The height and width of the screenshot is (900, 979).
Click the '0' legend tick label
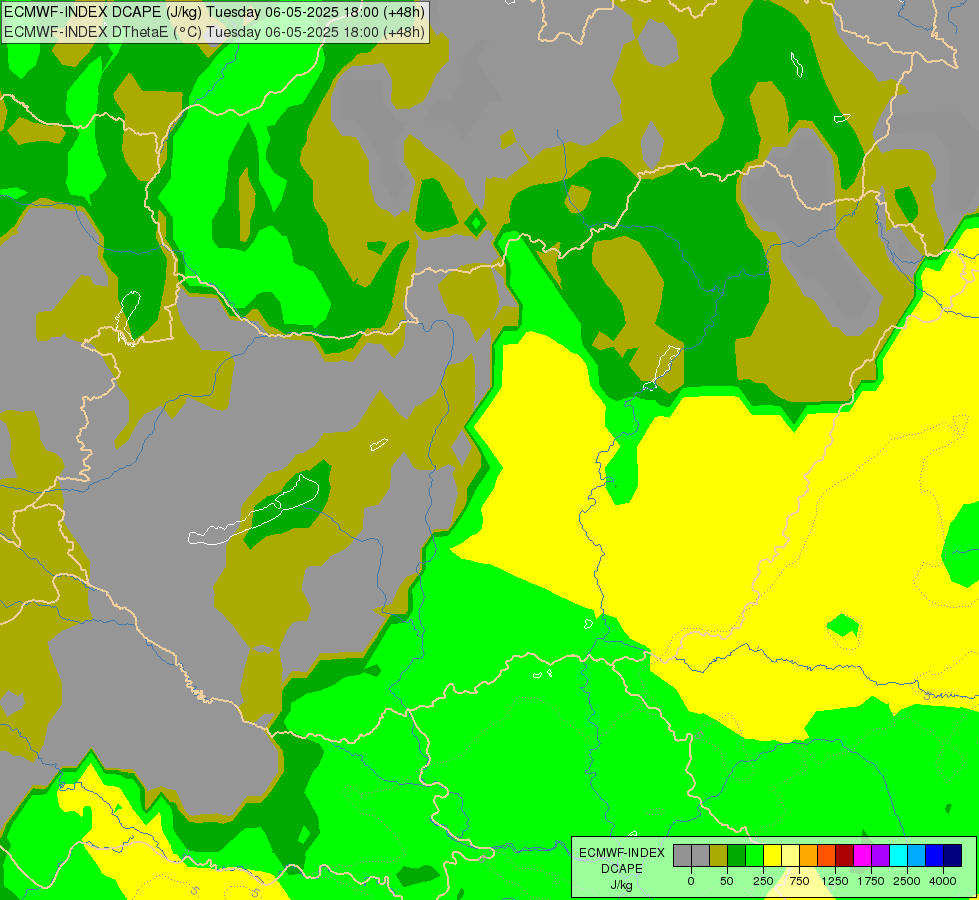click(691, 881)
